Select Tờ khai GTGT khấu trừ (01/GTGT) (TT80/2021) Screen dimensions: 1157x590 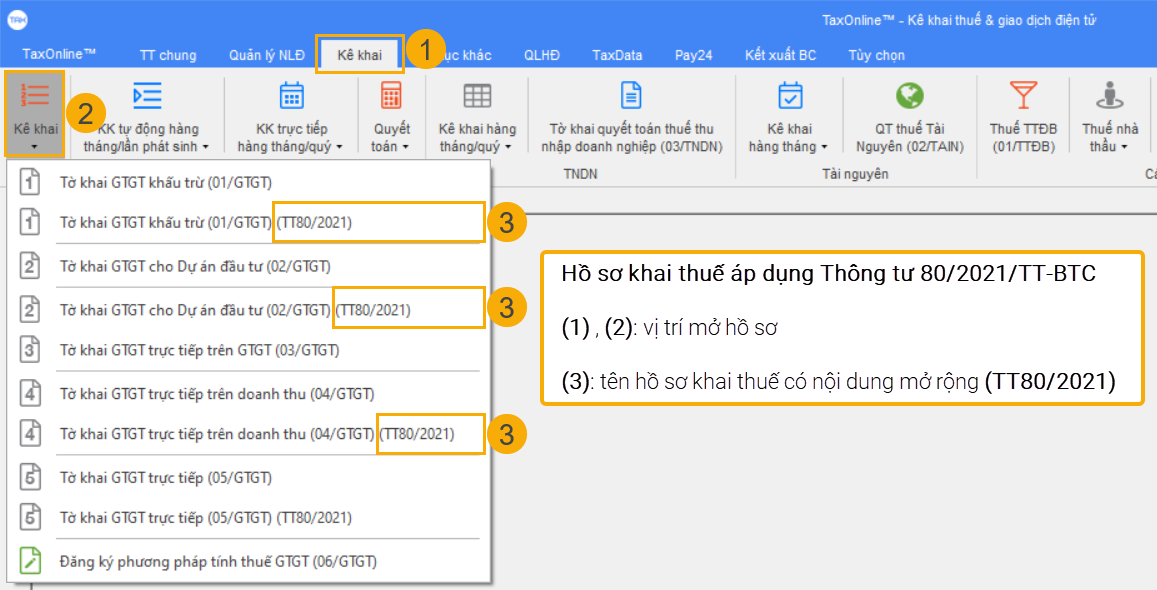coord(205,223)
